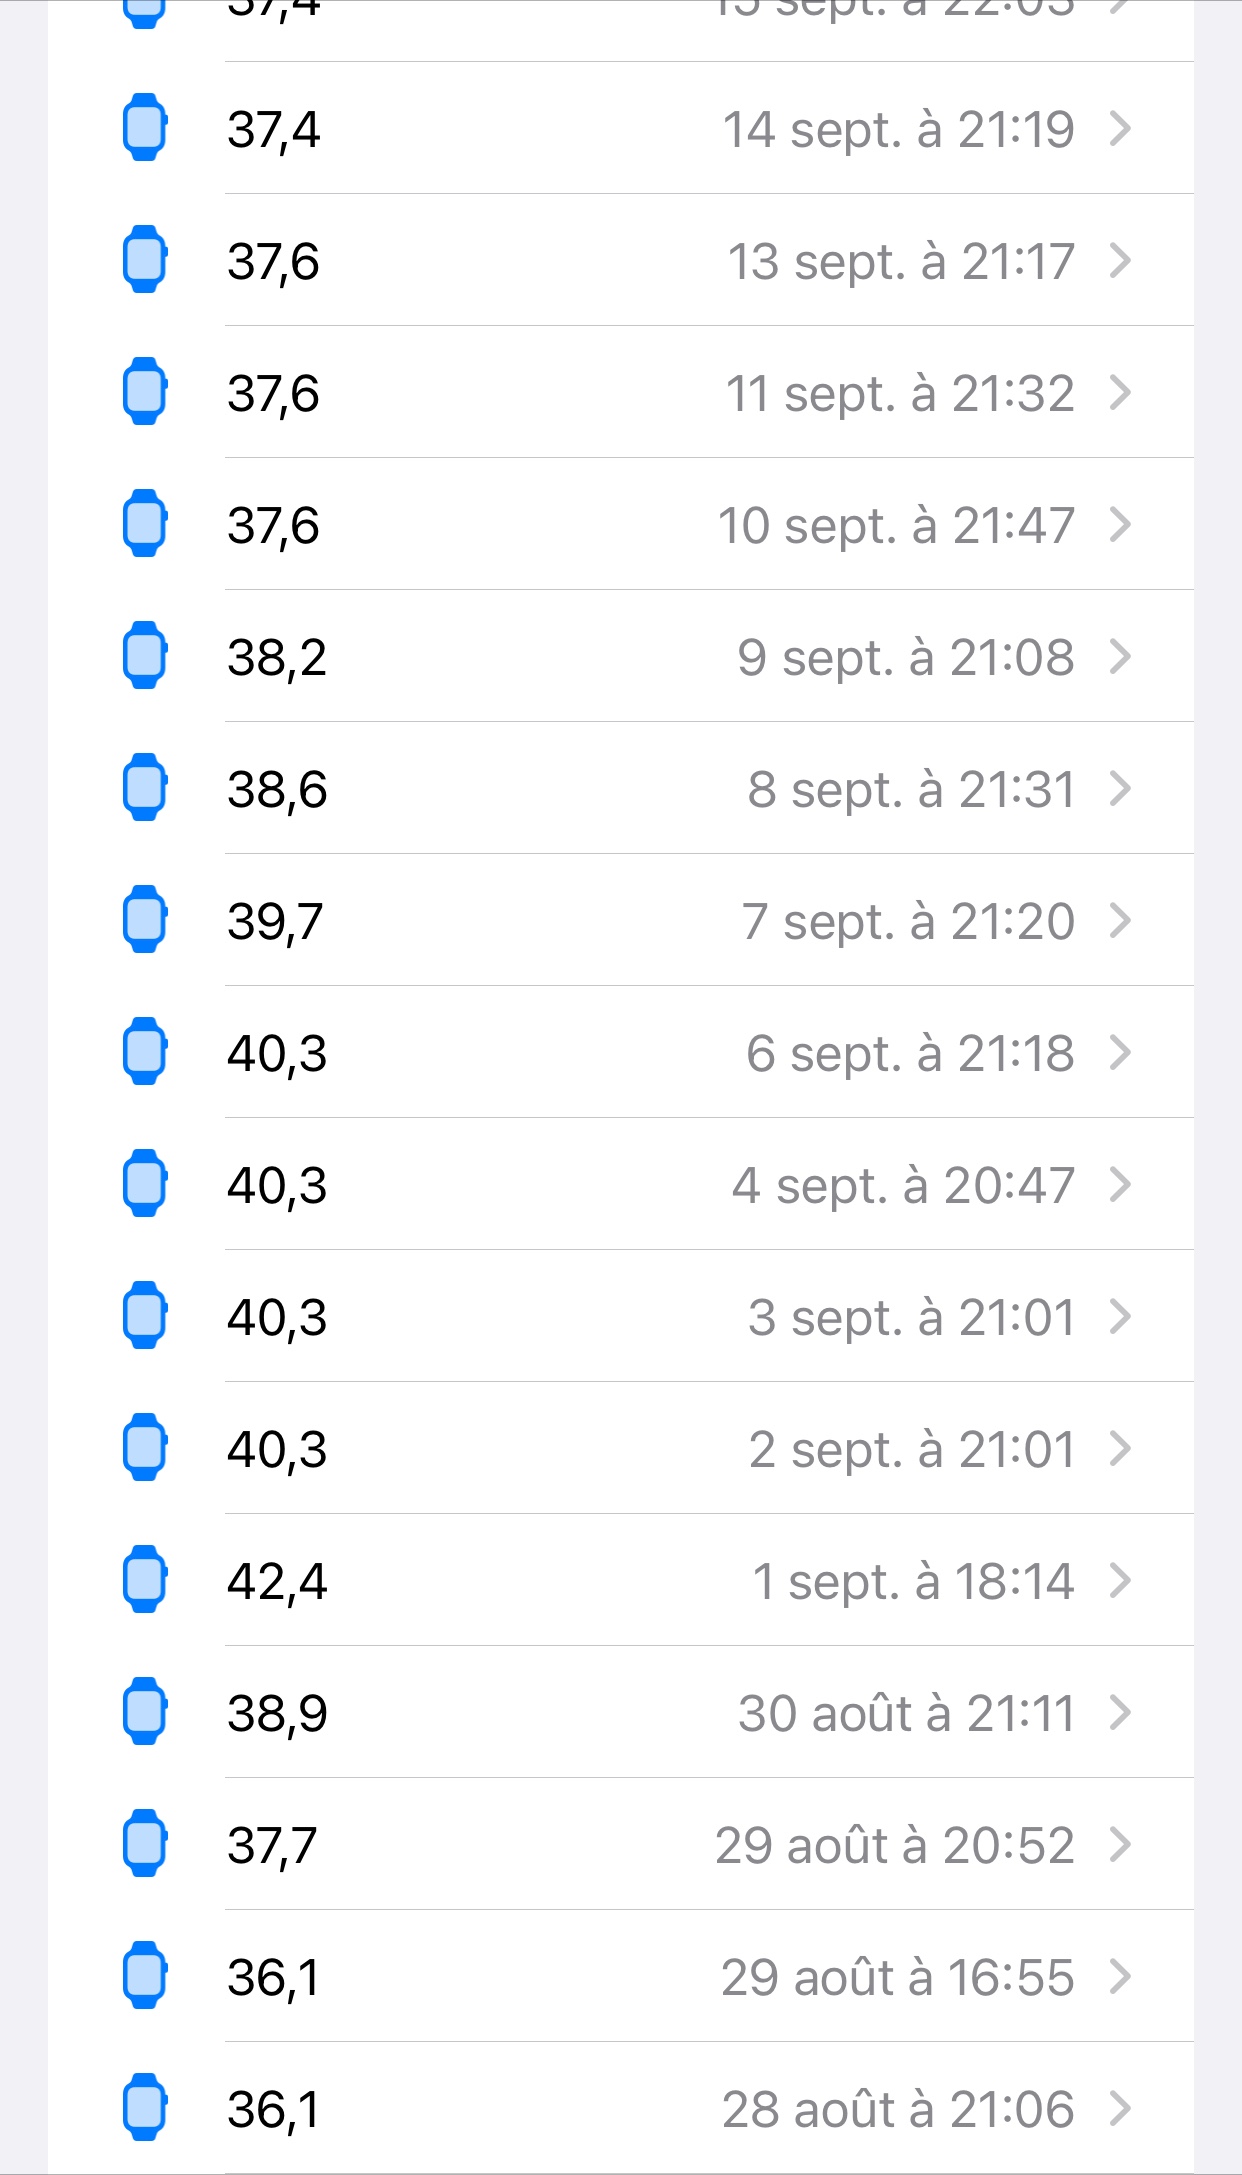Screen dimensions: 1242x2175
Task: Tap watch icon beside 14 sept. entry
Action: (x=144, y=128)
